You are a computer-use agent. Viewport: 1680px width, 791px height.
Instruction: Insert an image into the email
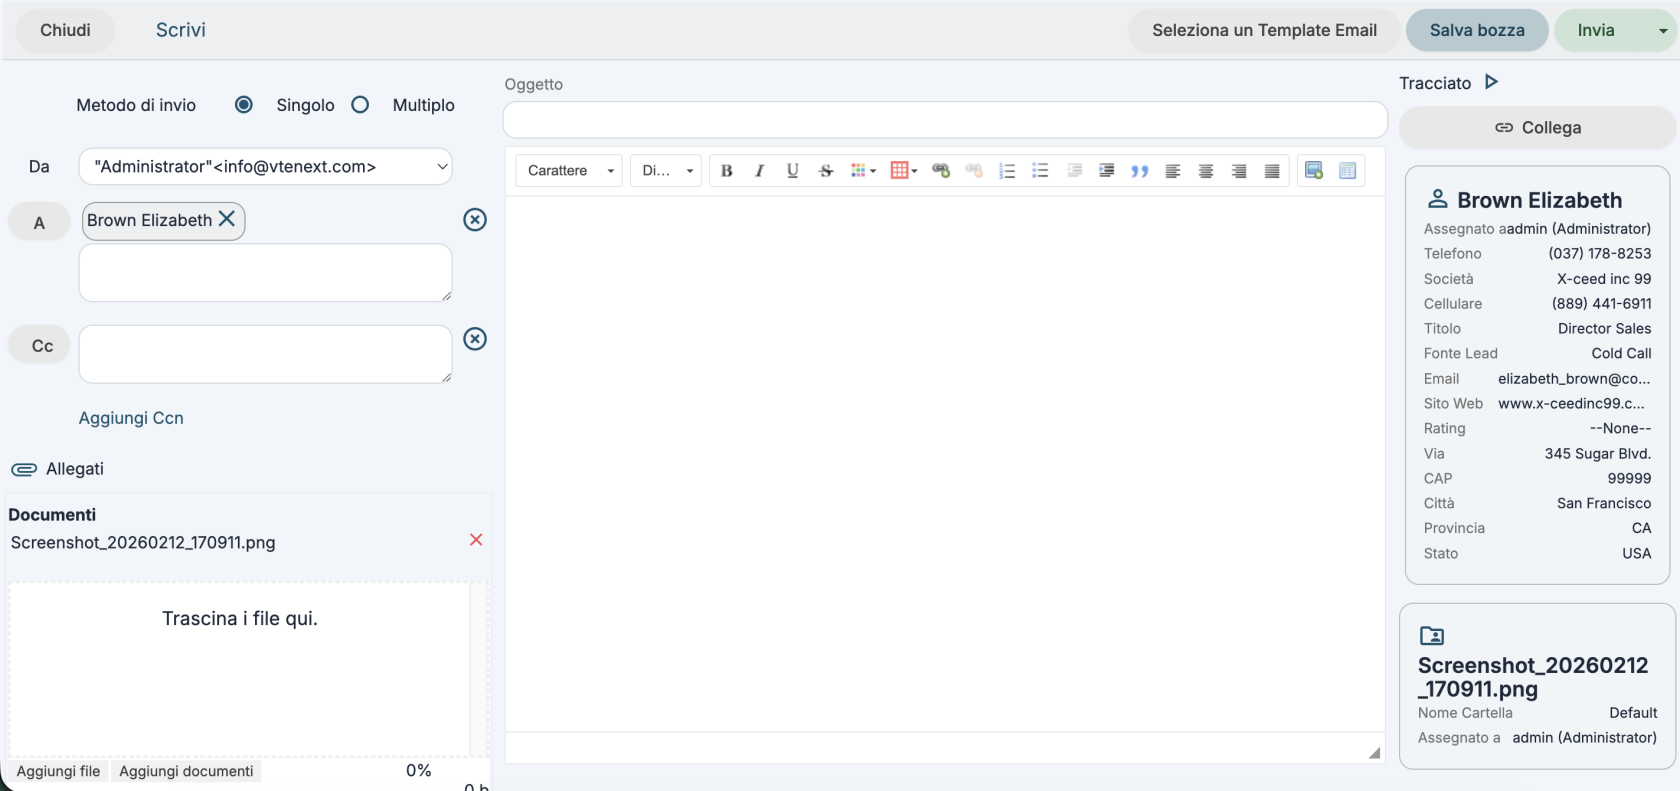tap(1314, 171)
